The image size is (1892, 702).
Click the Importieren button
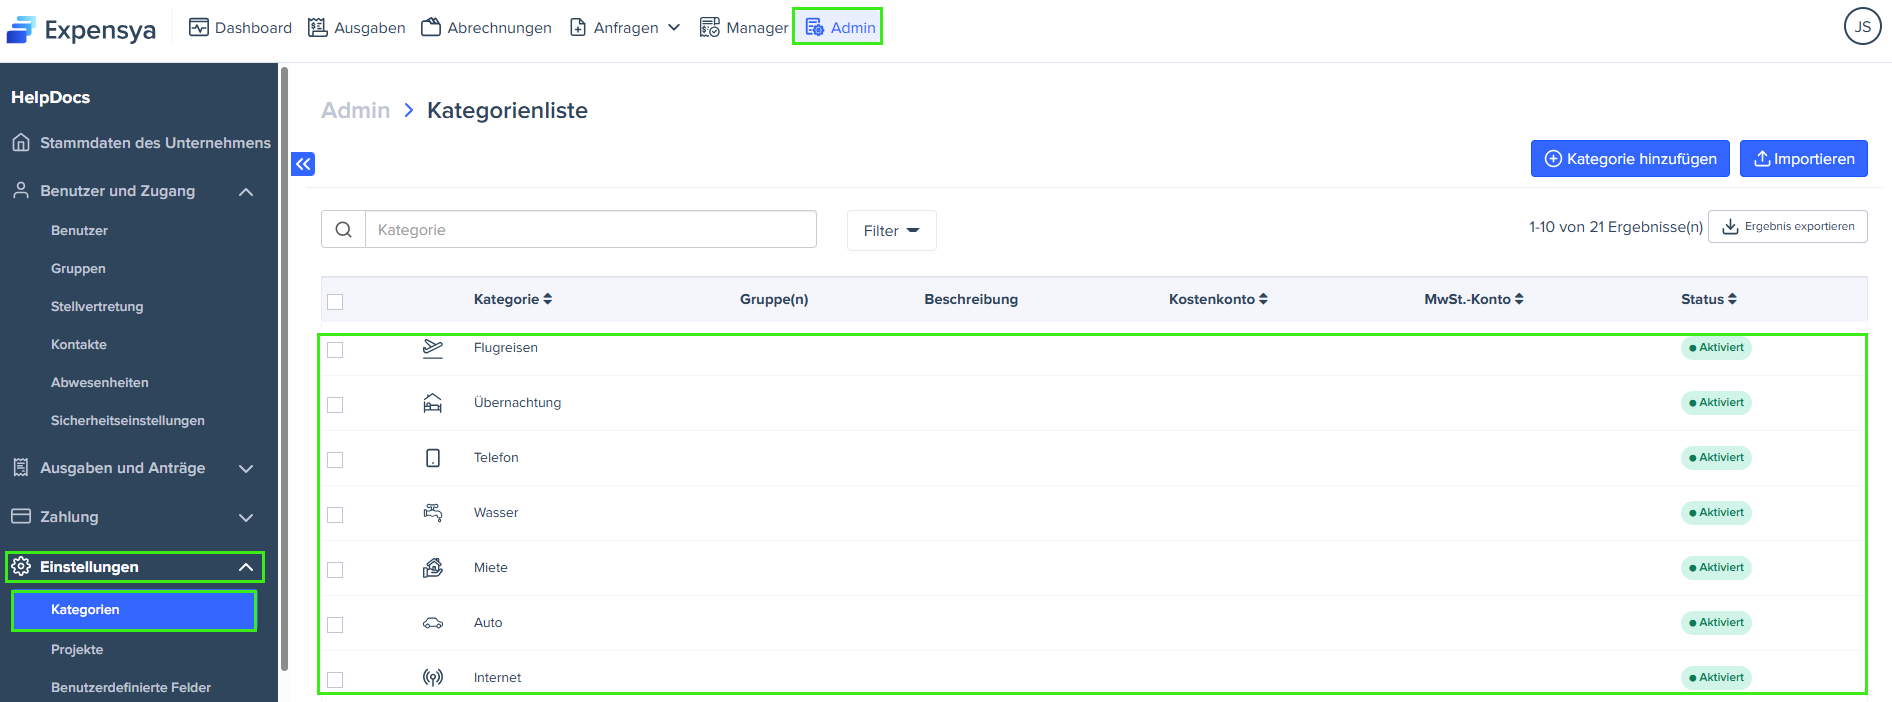[1804, 158]
